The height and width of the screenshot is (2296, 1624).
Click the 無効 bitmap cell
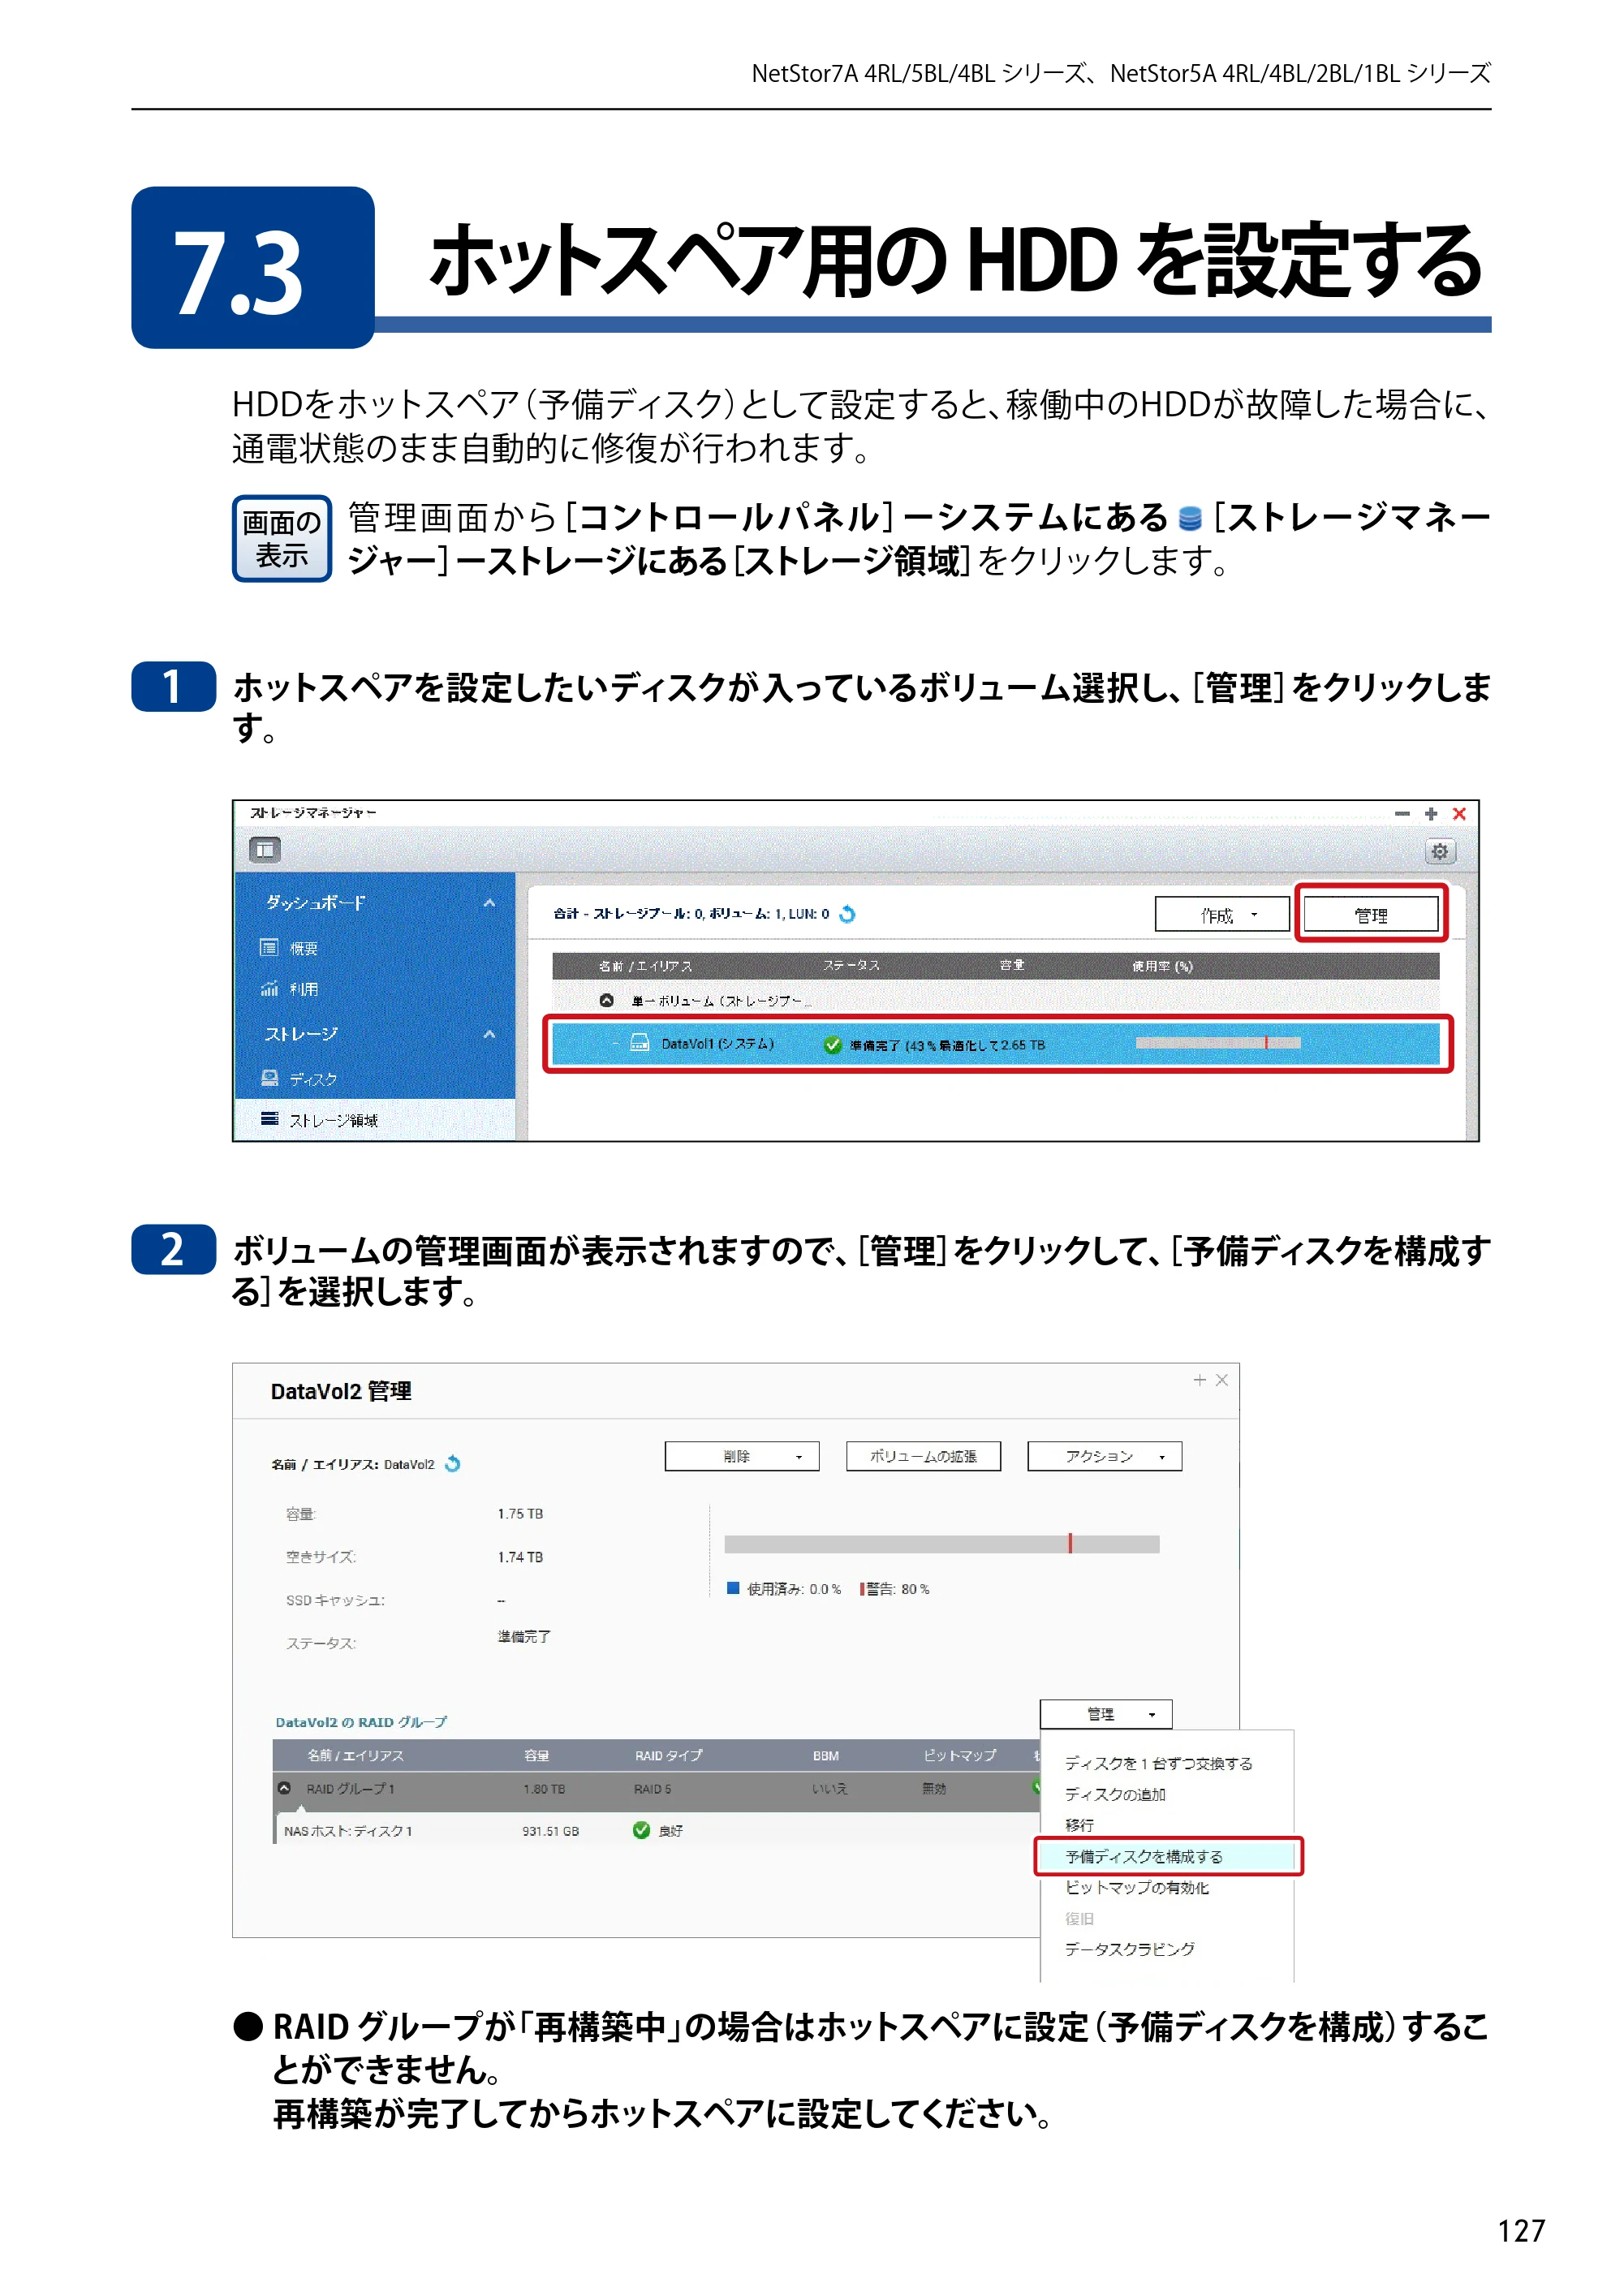tap(934, 1788)
